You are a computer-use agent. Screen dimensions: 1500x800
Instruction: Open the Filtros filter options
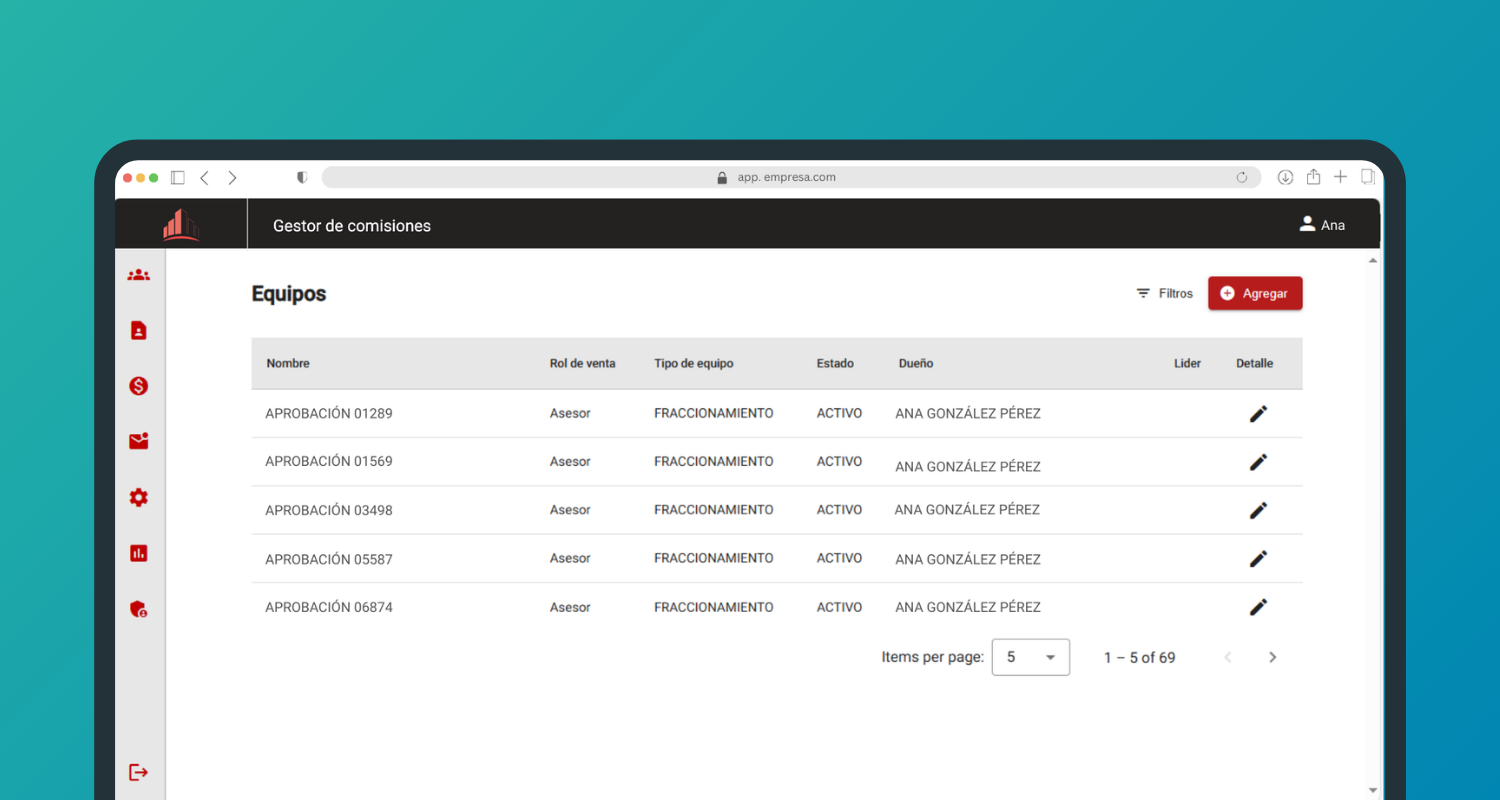[1164, 294]
